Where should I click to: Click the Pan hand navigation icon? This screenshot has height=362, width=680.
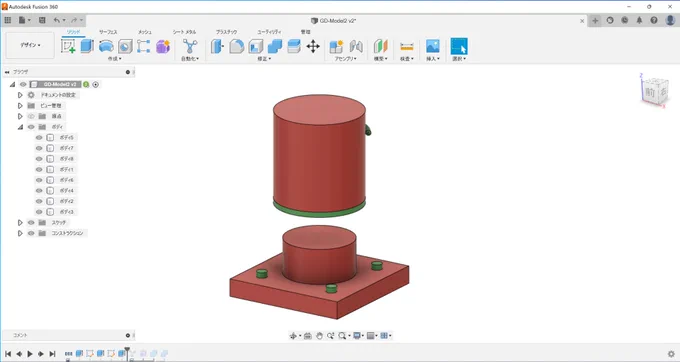[x=319, y=336]
